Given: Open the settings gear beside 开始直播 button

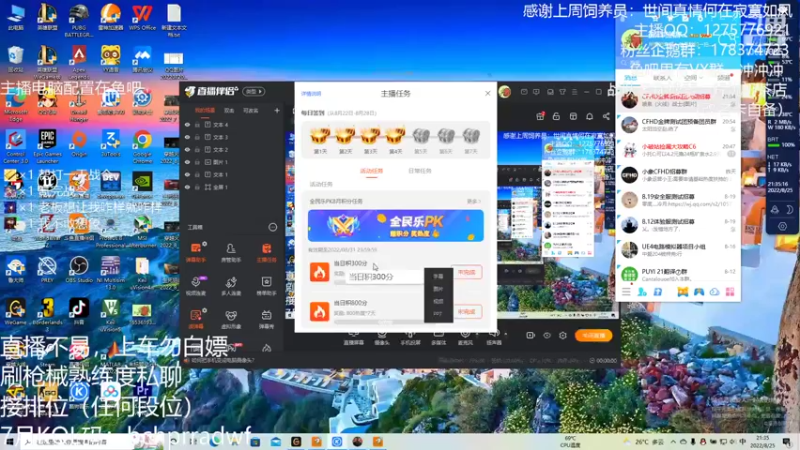Looking at the screenshot, I should tap(563, 336).
